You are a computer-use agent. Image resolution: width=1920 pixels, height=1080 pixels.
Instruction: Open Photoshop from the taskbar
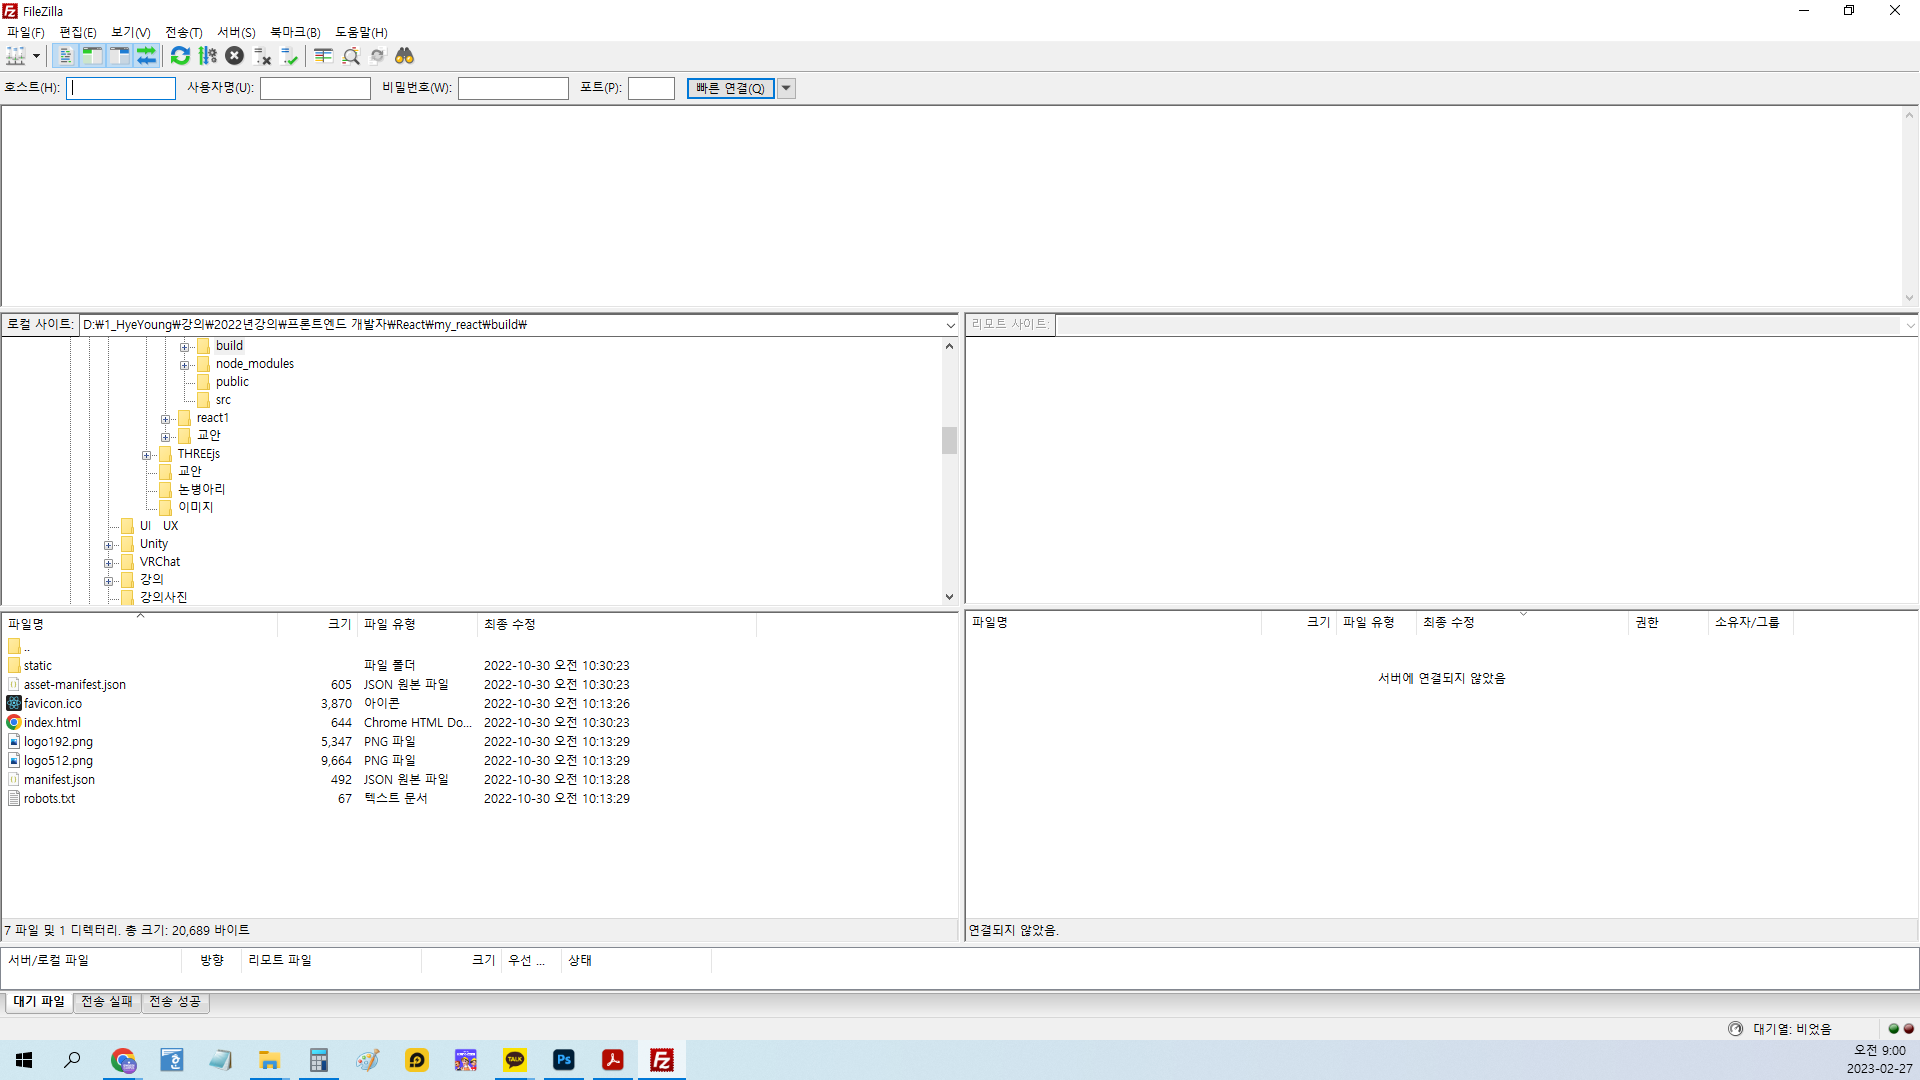pyautogui.click(x=564, y=1060)
